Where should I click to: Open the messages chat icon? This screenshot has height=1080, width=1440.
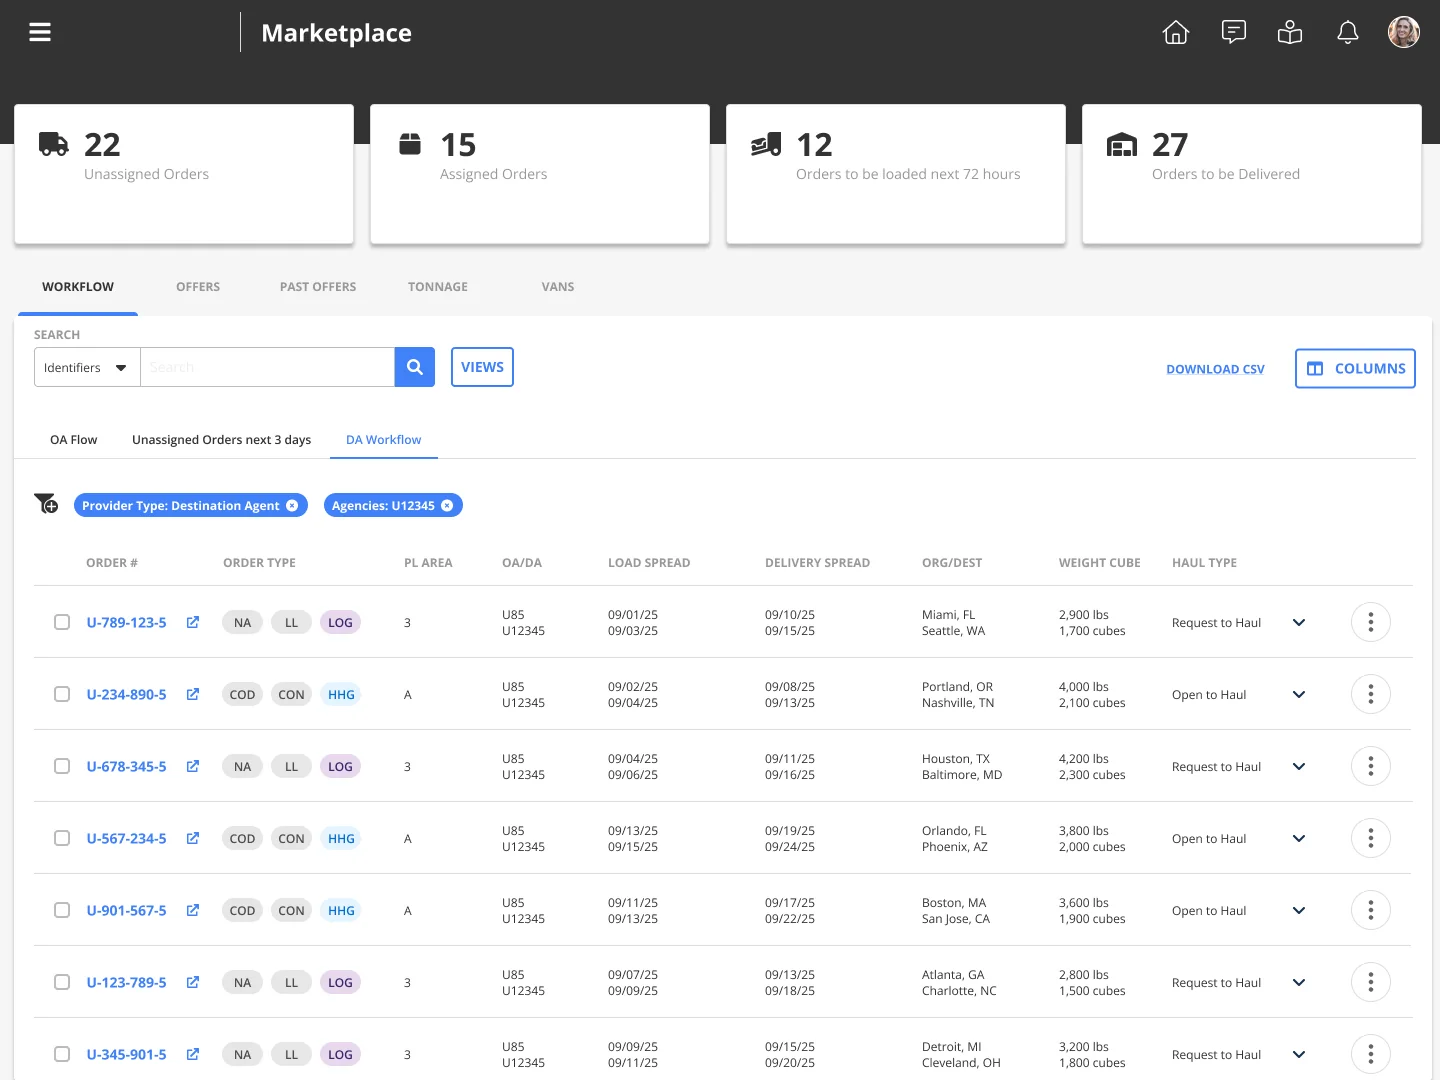tap(1234, 32)
